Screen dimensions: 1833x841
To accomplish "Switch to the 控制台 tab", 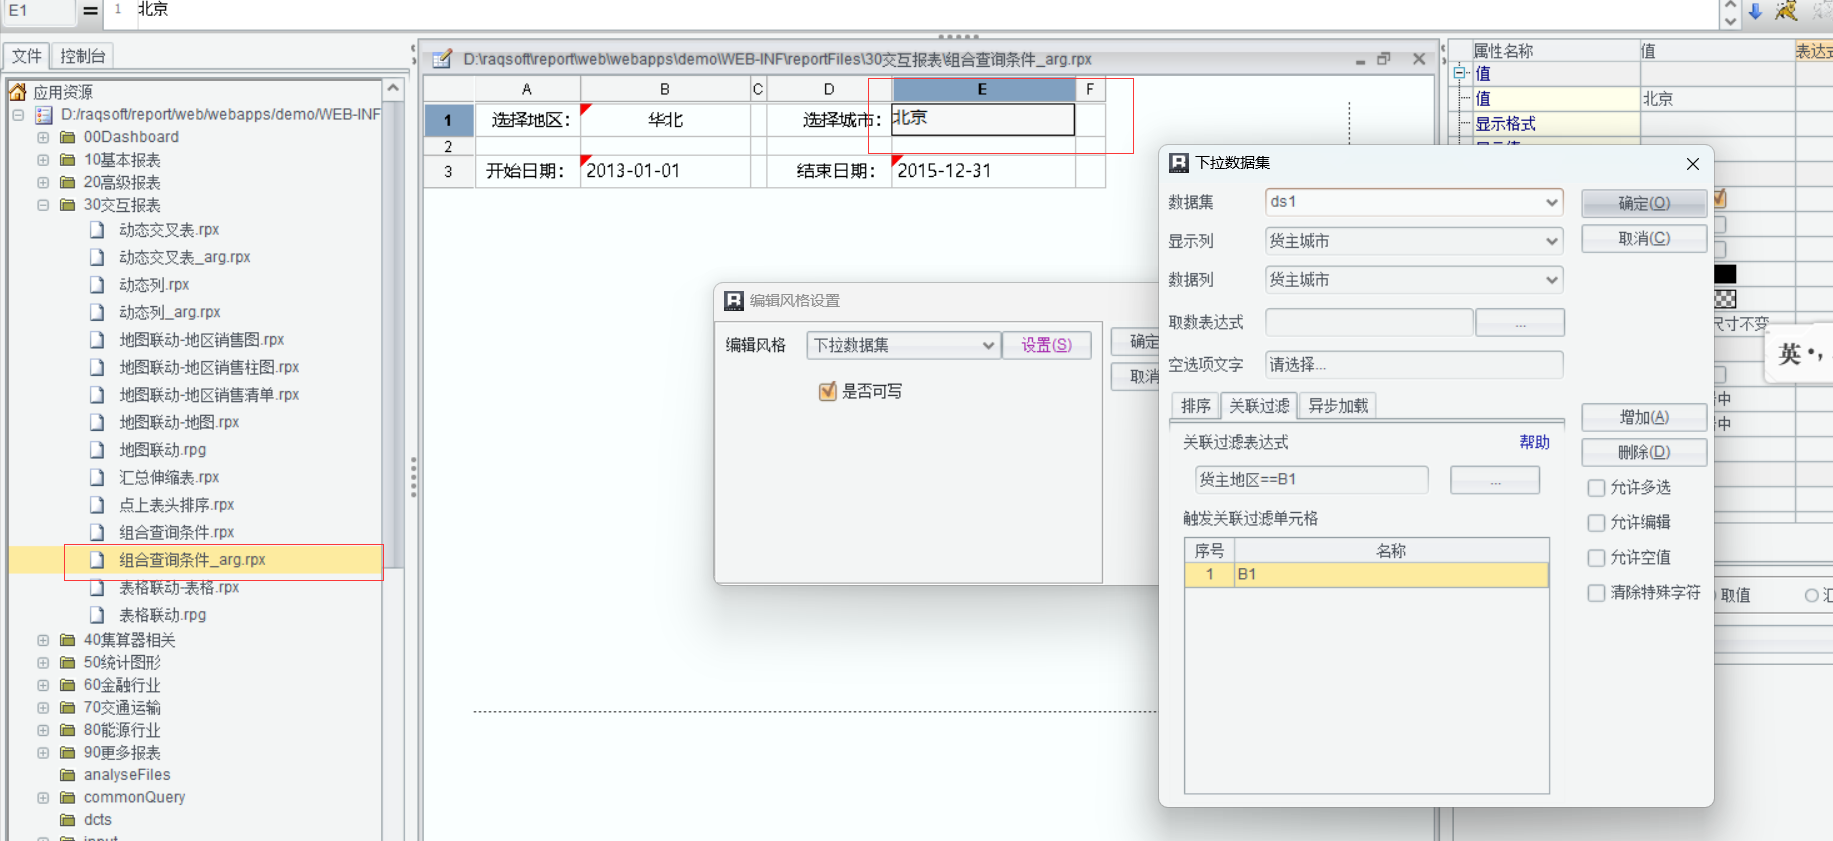I will click(x=83, y=56).
